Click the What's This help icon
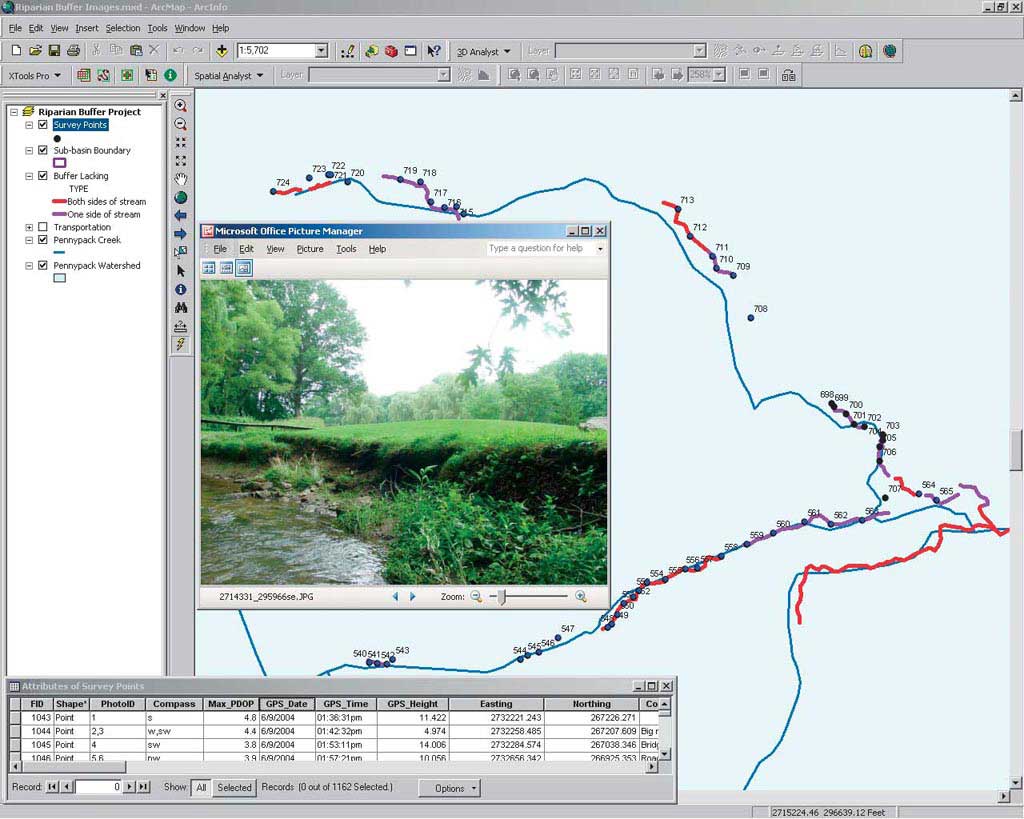 434,51
